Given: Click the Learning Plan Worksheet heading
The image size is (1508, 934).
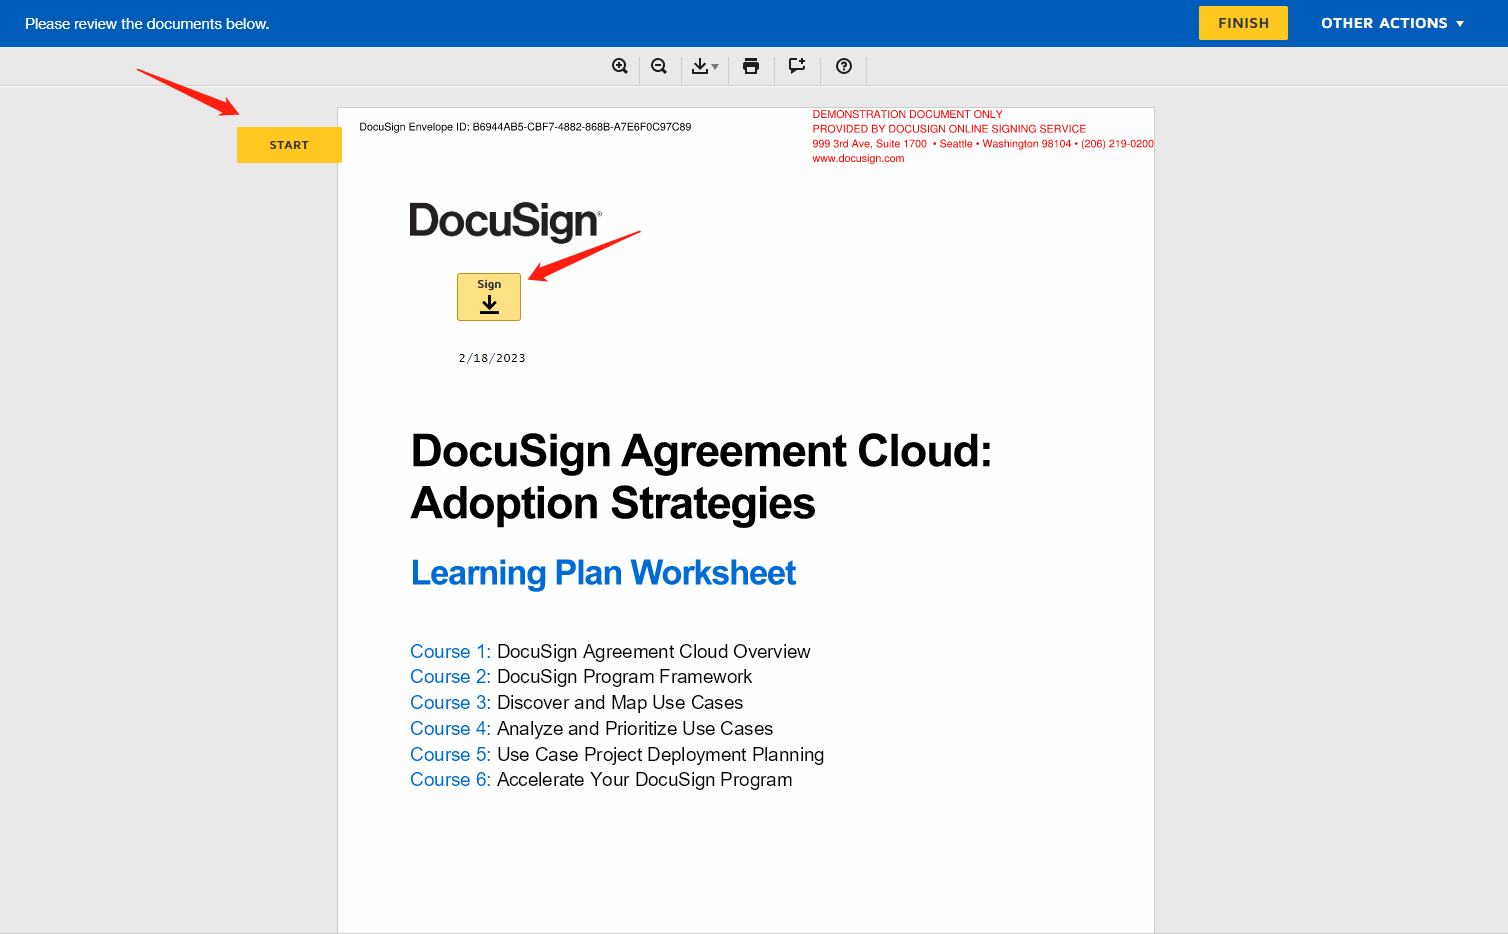Looking at the screenshot, I should (603, 572).
